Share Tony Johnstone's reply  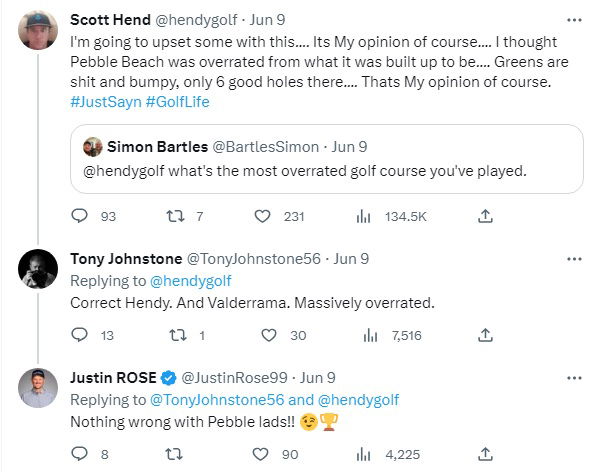485,335
